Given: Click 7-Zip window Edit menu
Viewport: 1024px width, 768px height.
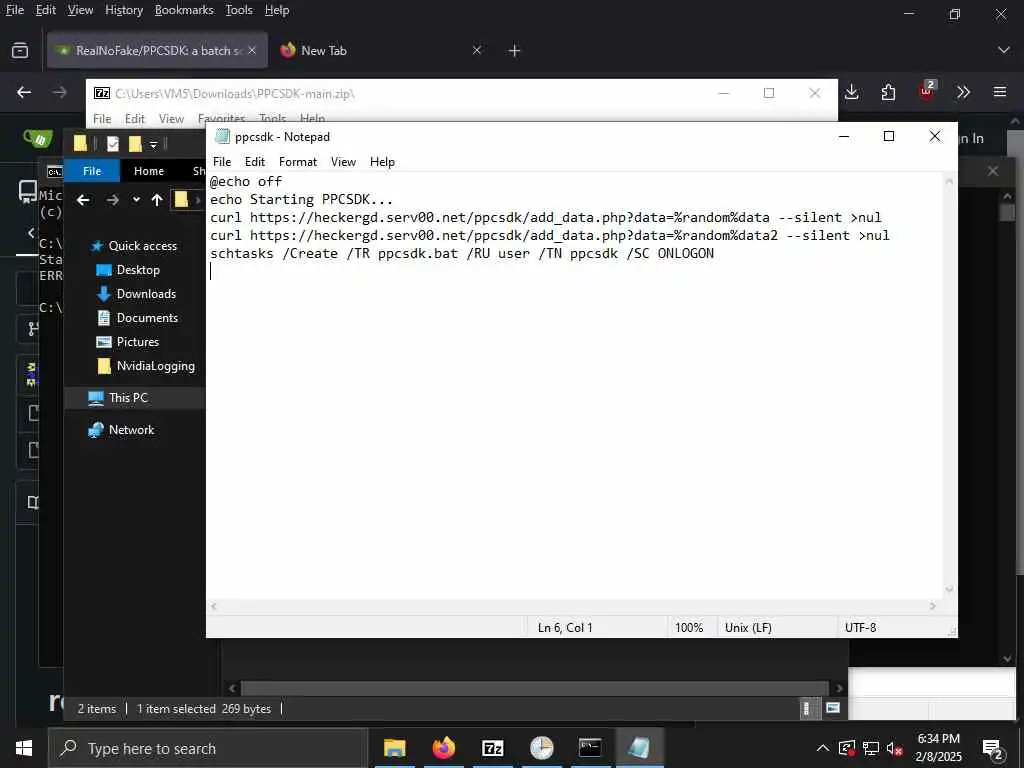Looking at the screenshot, I should tap(135, 118).
